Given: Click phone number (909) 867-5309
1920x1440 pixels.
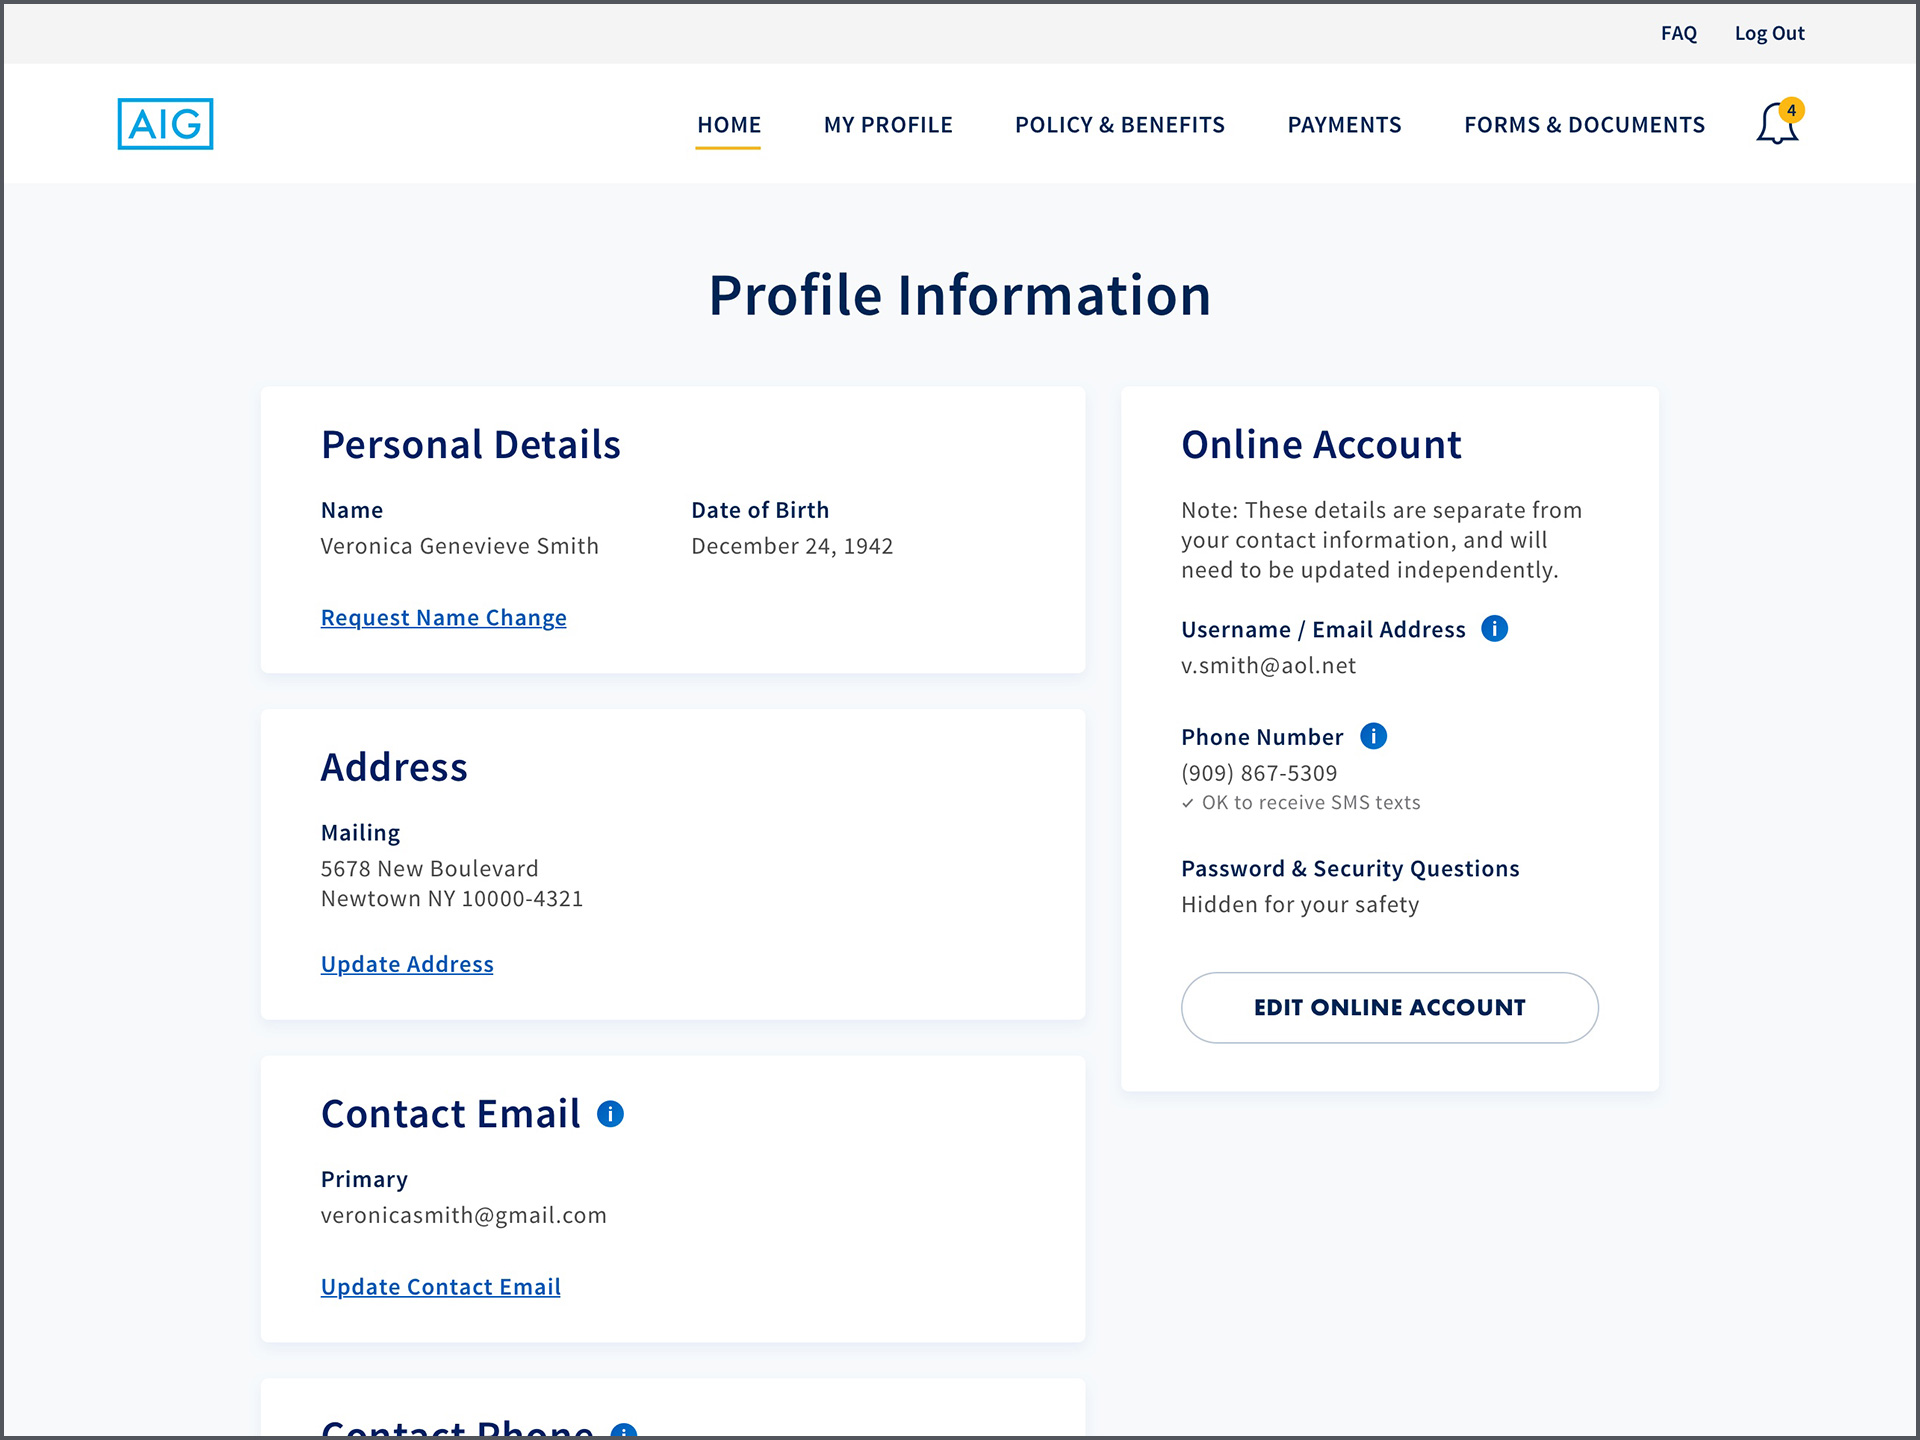Looking at the screenshot, I should point(1259,773).
